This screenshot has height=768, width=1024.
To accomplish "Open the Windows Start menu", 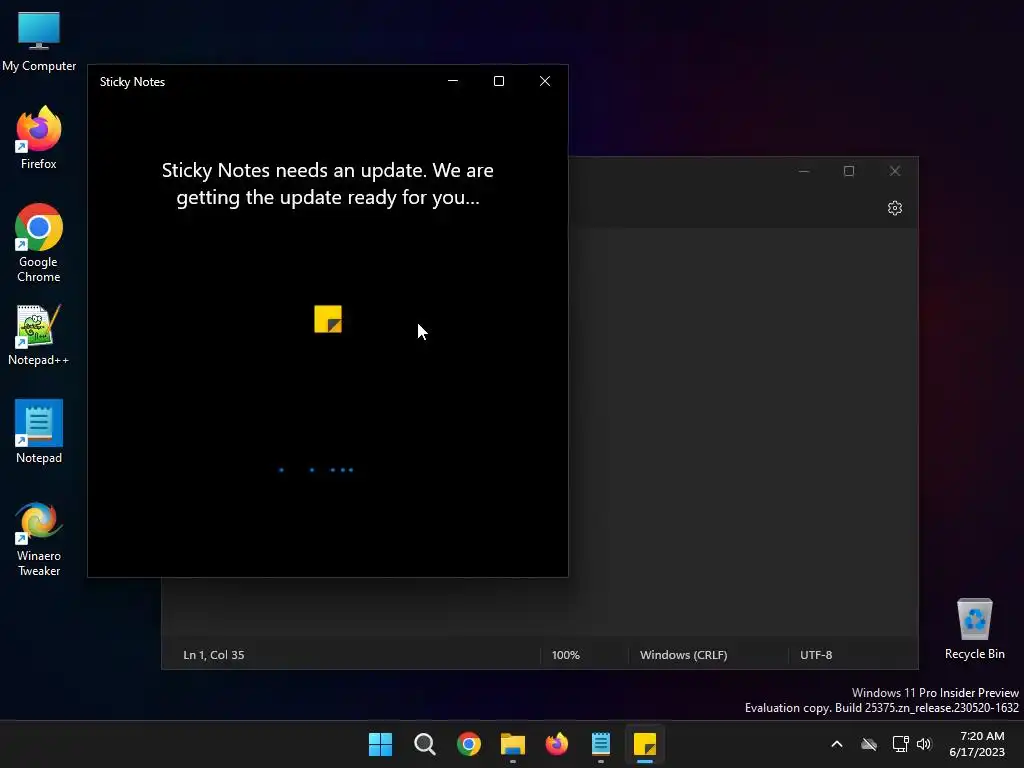I will click(x=380, y=744).
